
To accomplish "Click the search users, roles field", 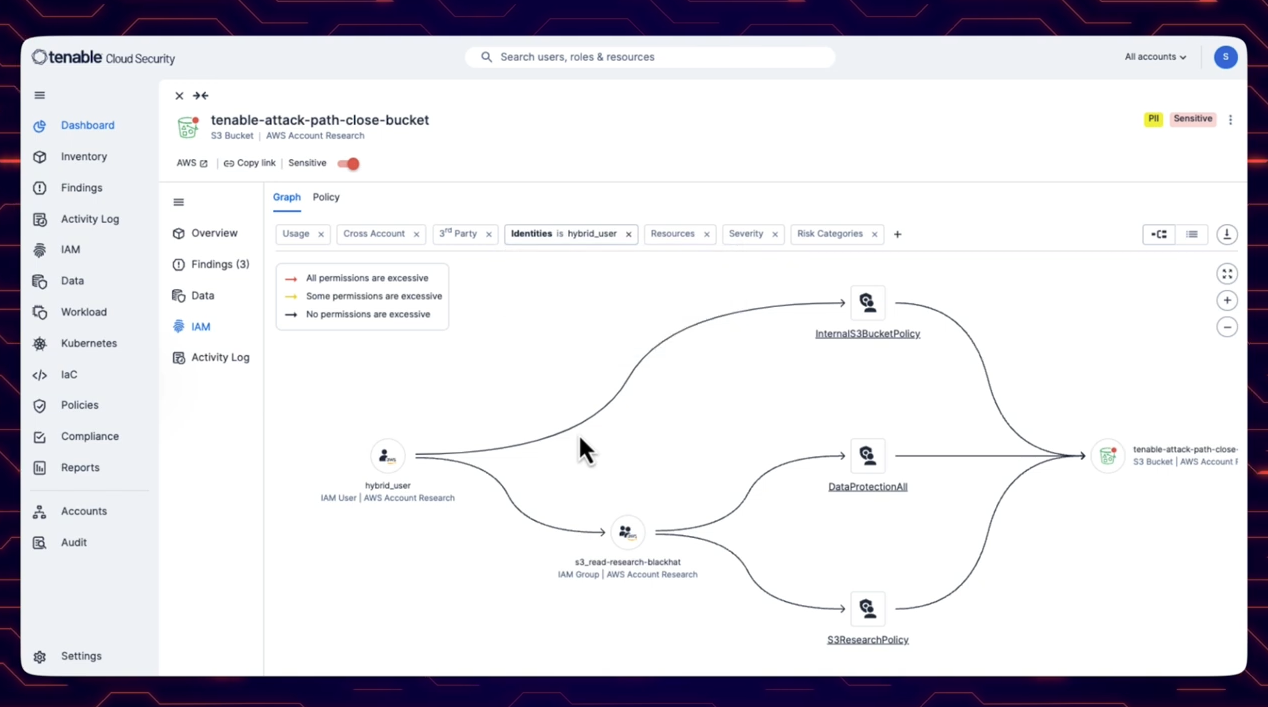I will pyautogui.click(x=650, y=57).
